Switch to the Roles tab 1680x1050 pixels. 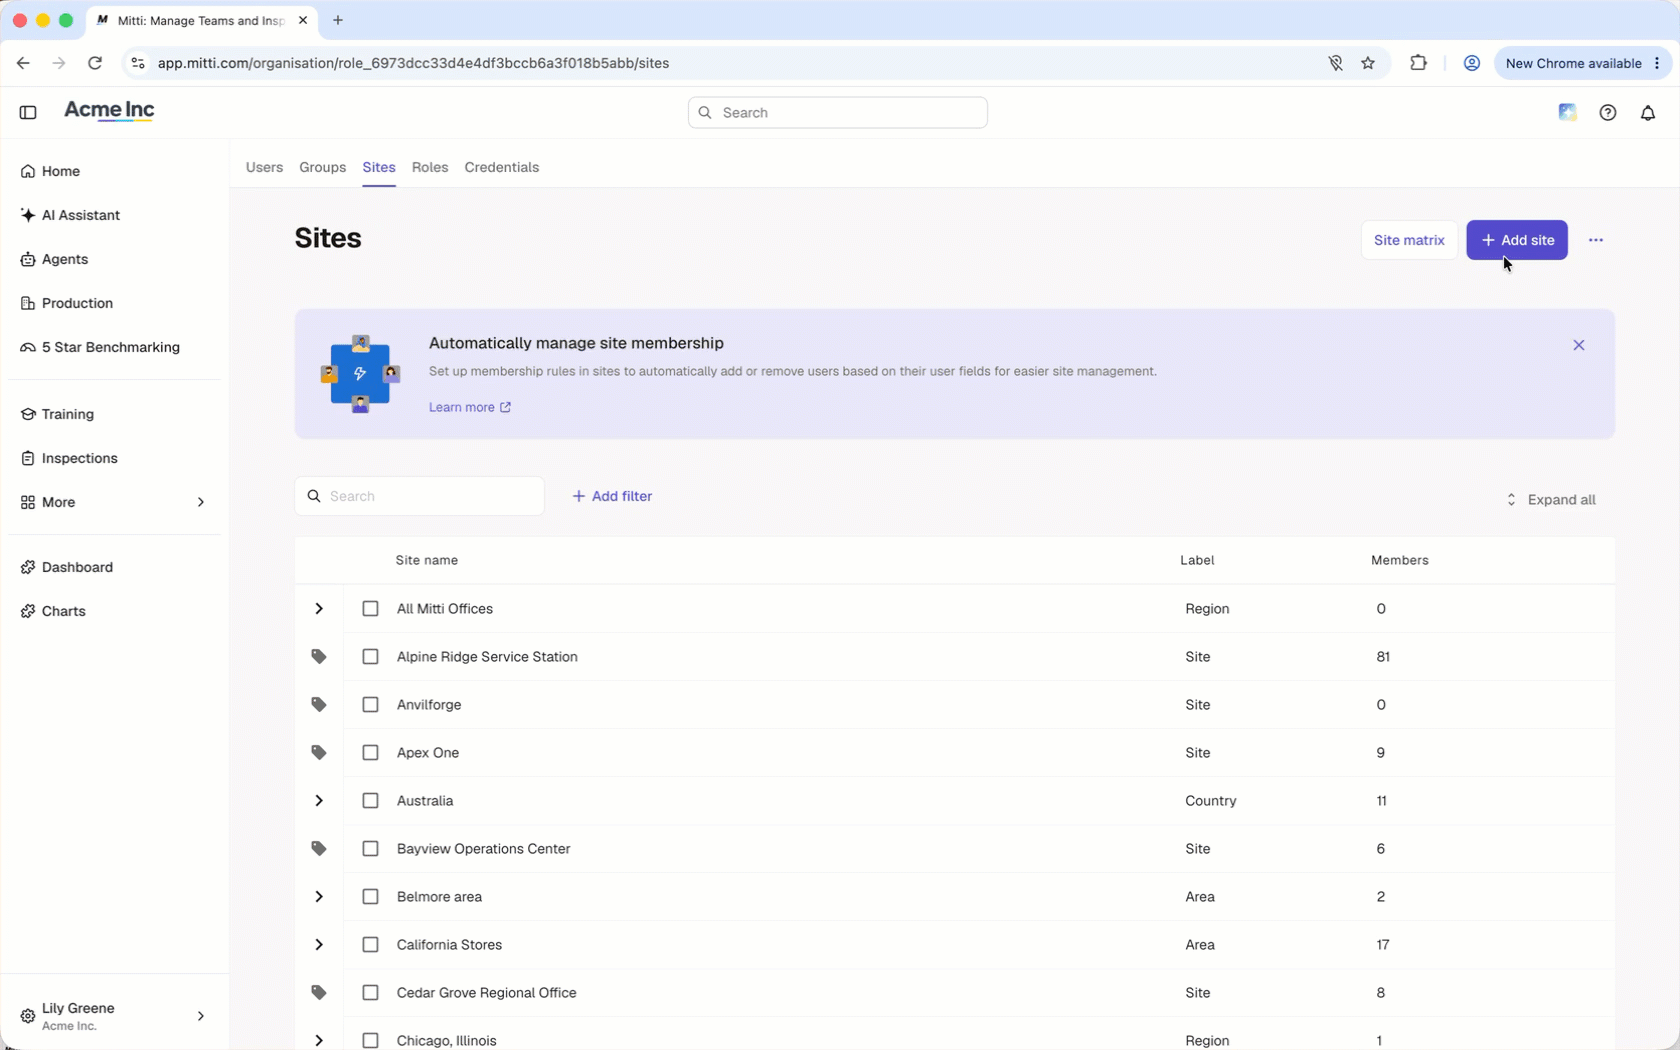[430, 167]
